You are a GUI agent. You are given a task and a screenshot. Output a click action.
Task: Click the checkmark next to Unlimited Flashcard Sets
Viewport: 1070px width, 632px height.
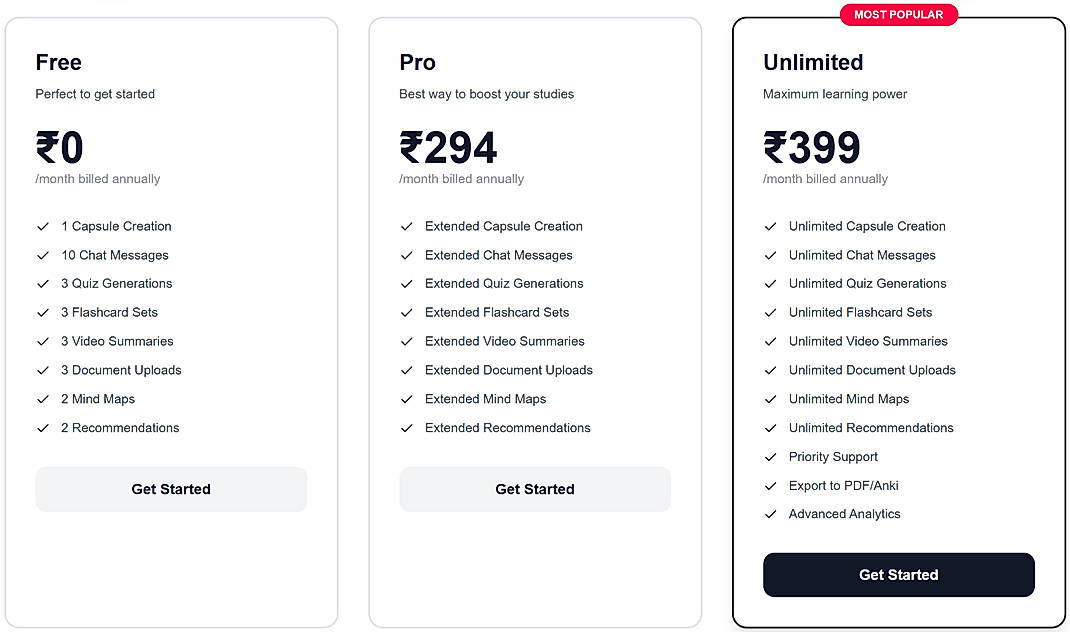pyautogui.click(x=771, y=312)
